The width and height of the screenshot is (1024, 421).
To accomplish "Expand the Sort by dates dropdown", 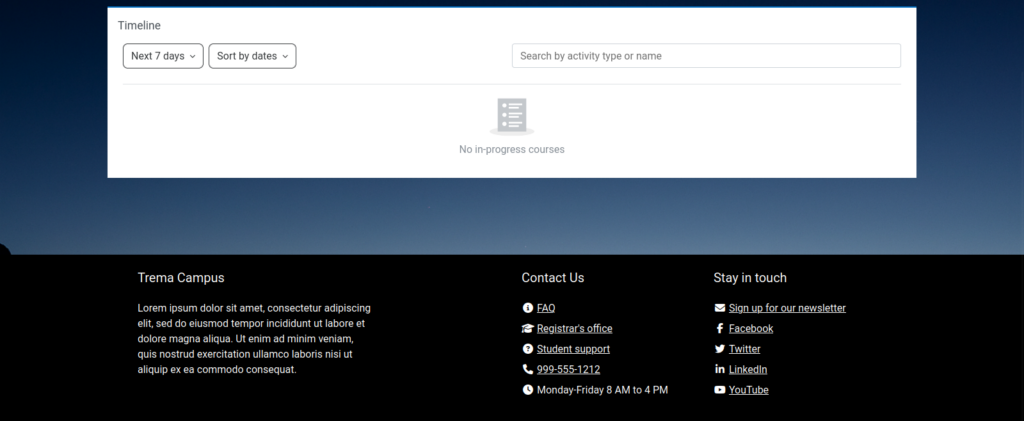I will click(x=252, y=56).
